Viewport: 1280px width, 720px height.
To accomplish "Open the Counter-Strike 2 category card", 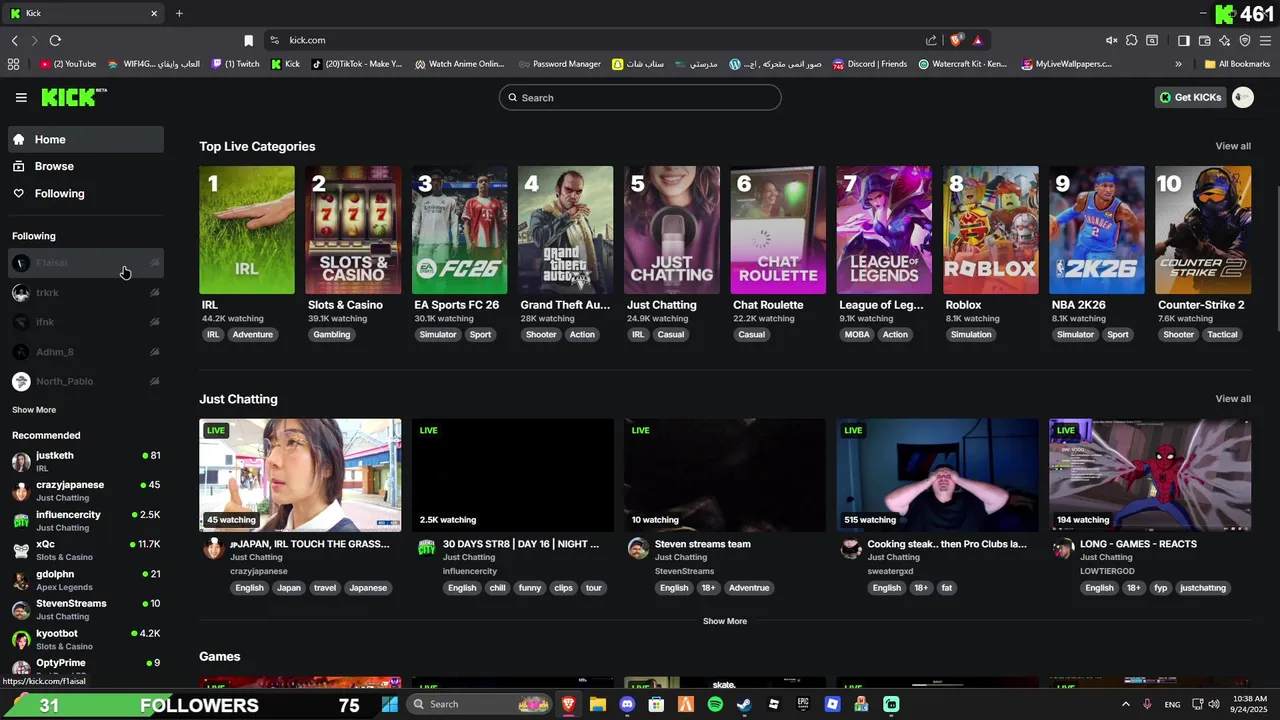I will [x=1203, y=230].
